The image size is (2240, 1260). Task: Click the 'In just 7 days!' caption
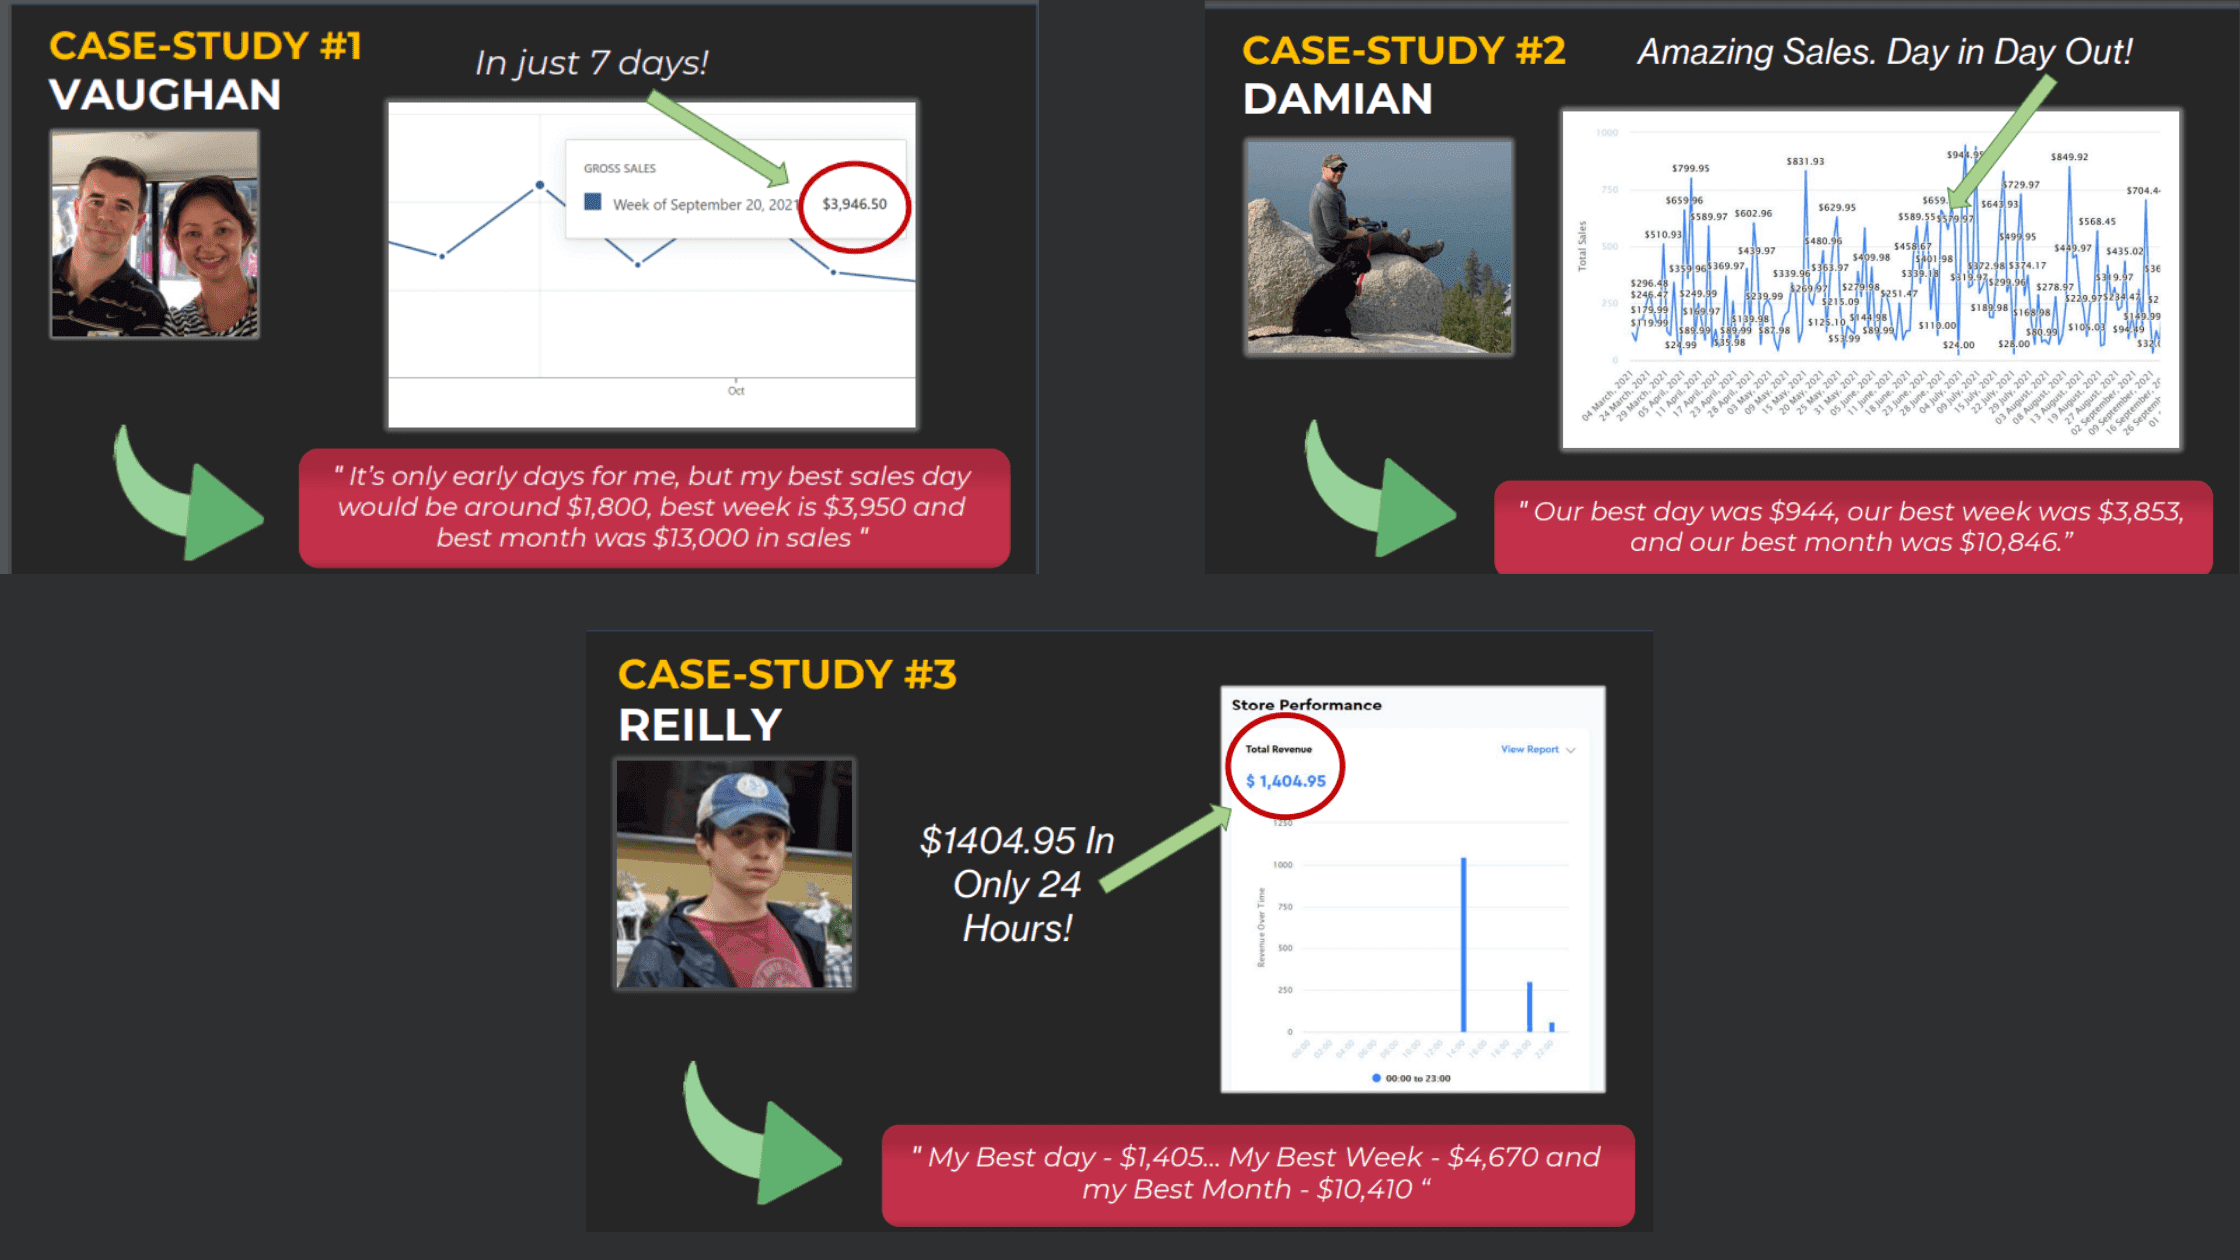592,63
